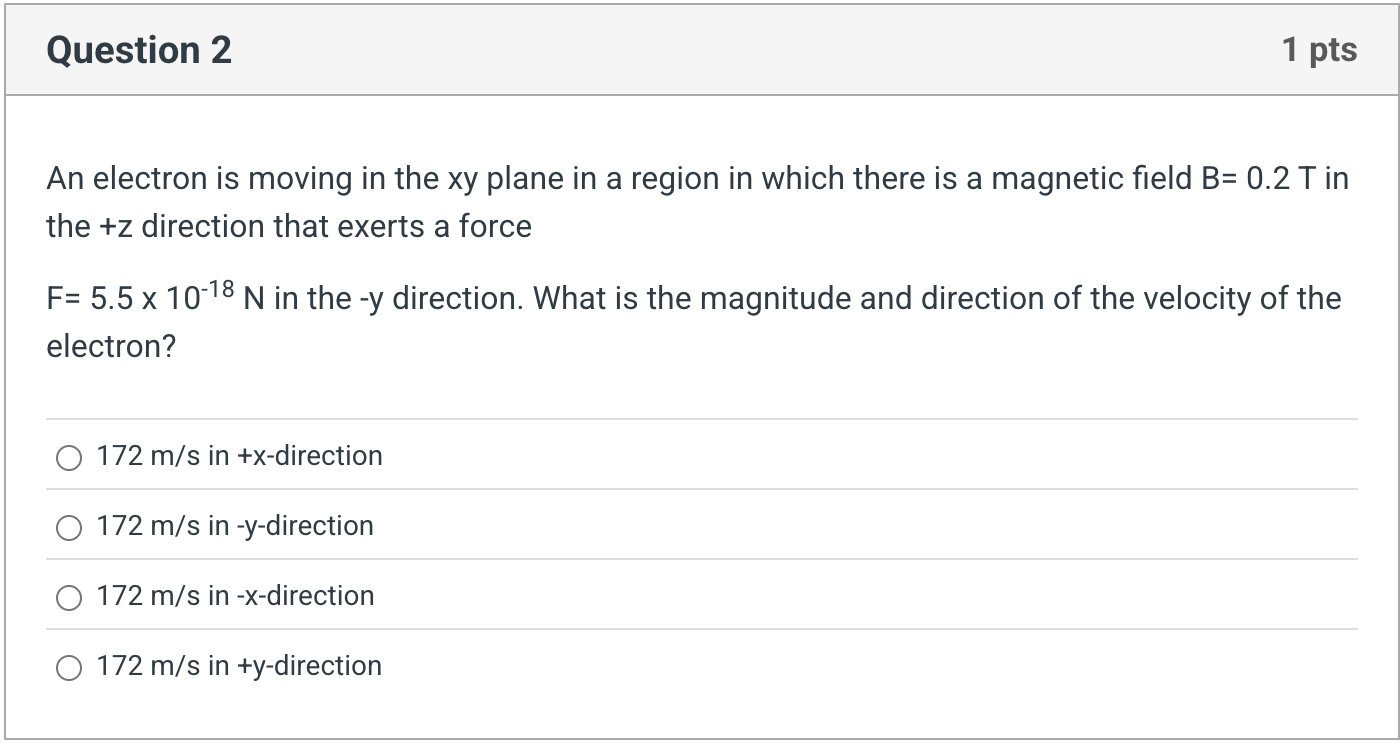1400x744 pixels.
Task: Click the divider above the answer choices
Action: [700, 419]
